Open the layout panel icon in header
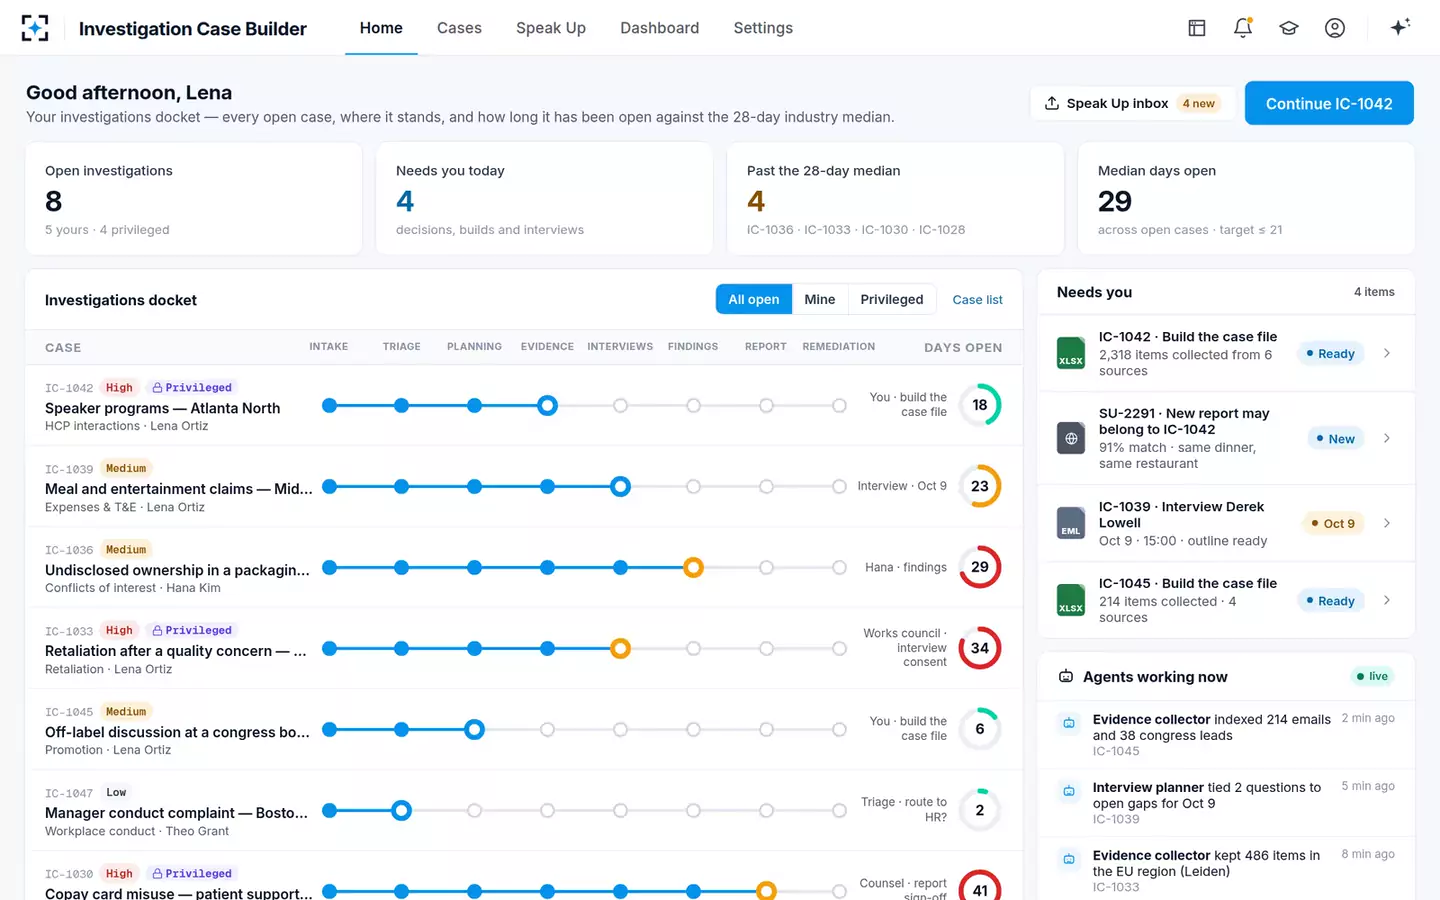Screen dimensions: 1440x900 tap(1197, 28)
